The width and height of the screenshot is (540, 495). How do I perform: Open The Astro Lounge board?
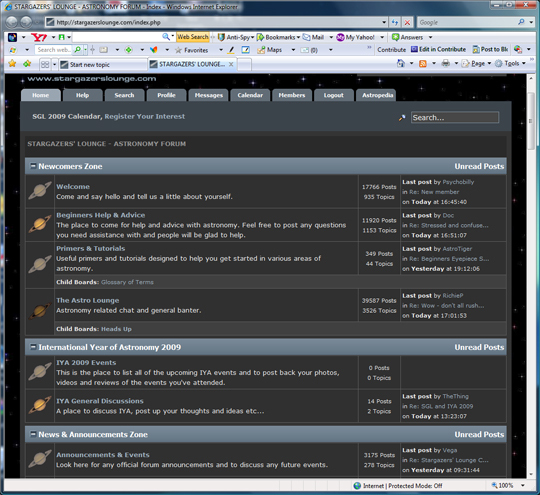click(87, 300)
